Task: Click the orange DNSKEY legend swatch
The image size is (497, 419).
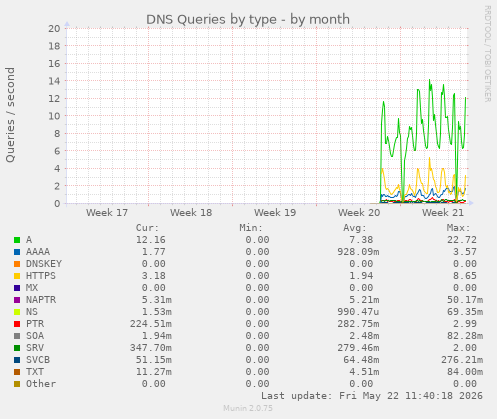Action: coord(17,264)
